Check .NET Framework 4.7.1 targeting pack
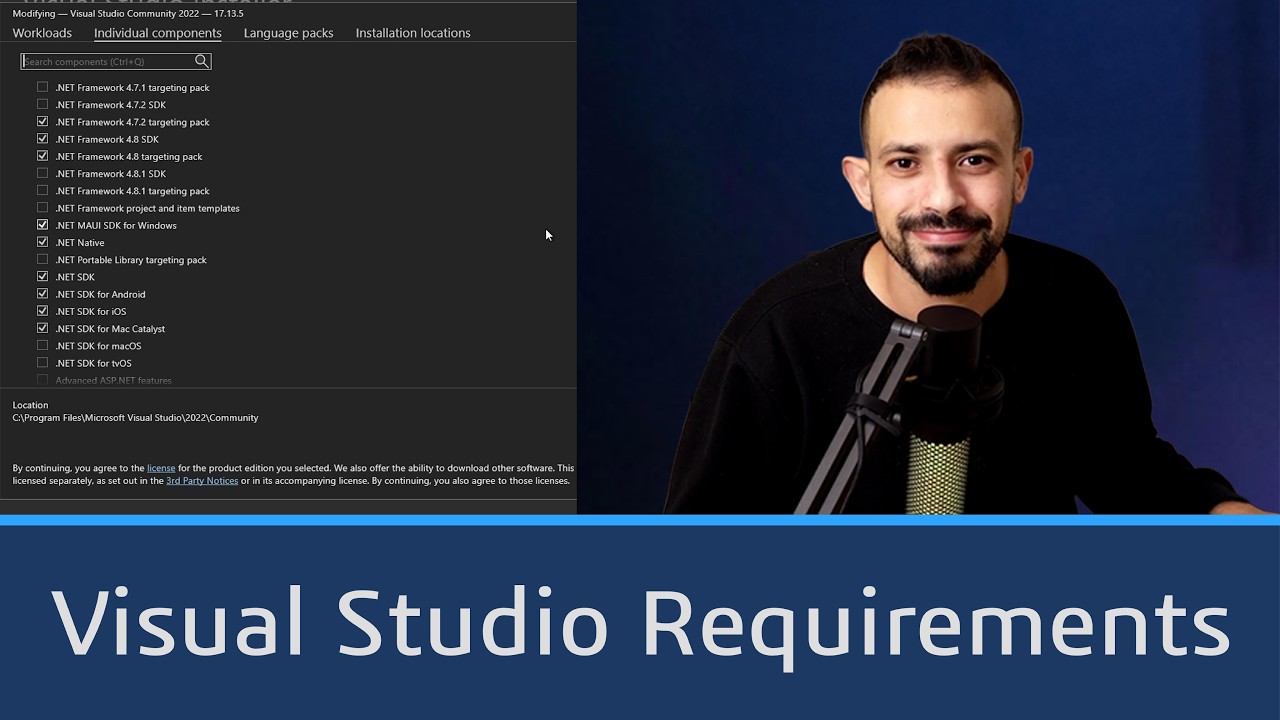 pyautogui.click(x=42, y=87)
